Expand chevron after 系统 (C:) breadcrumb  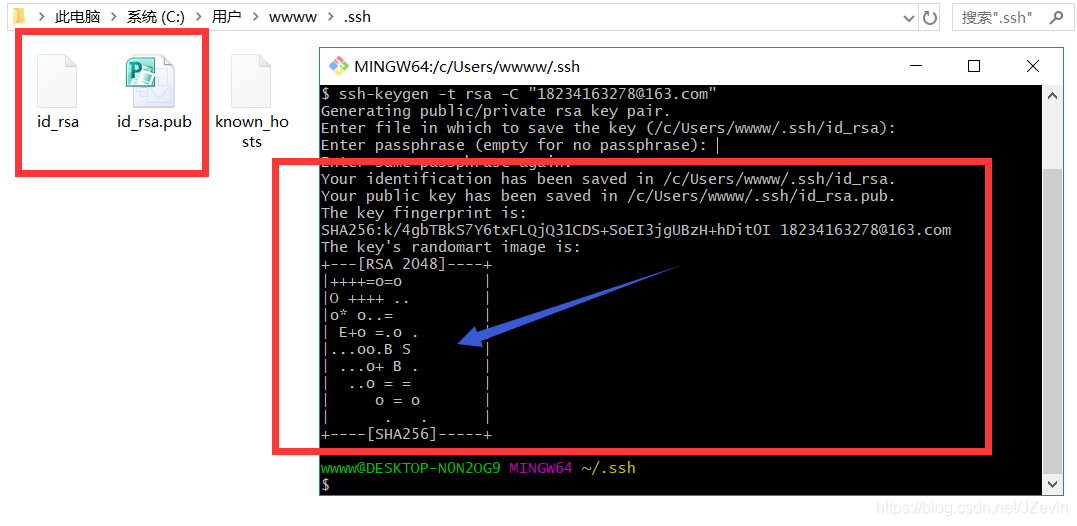[198, 17]
